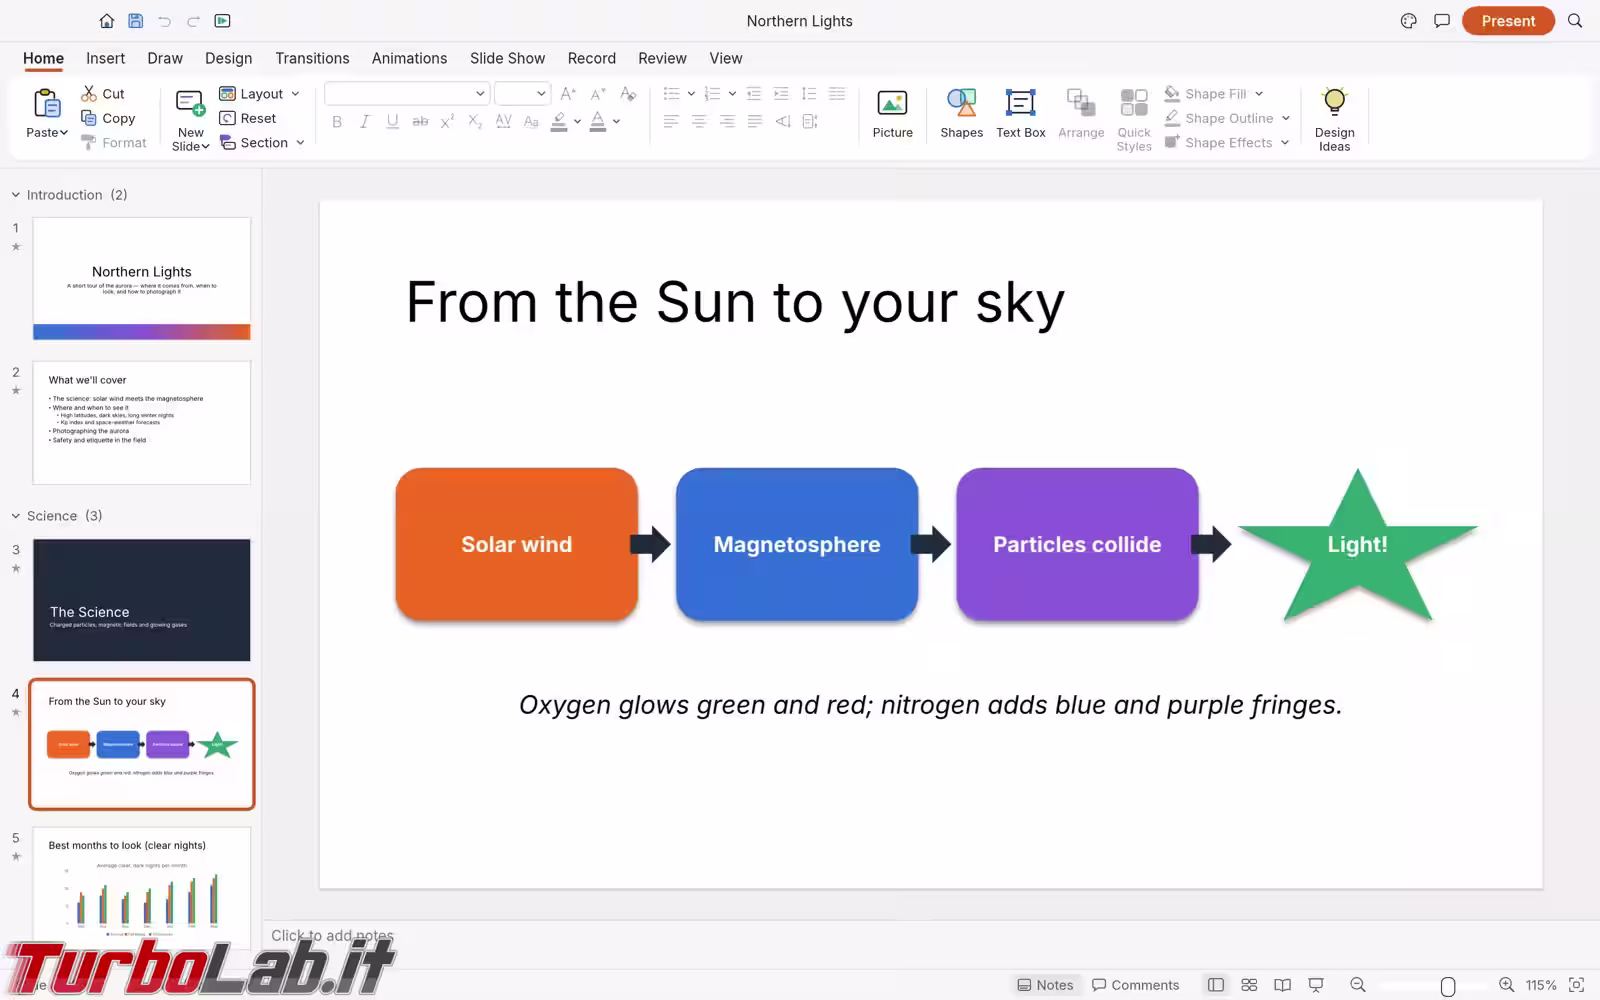
Task: Open the font name dropdown
Action: coord(480,93)
